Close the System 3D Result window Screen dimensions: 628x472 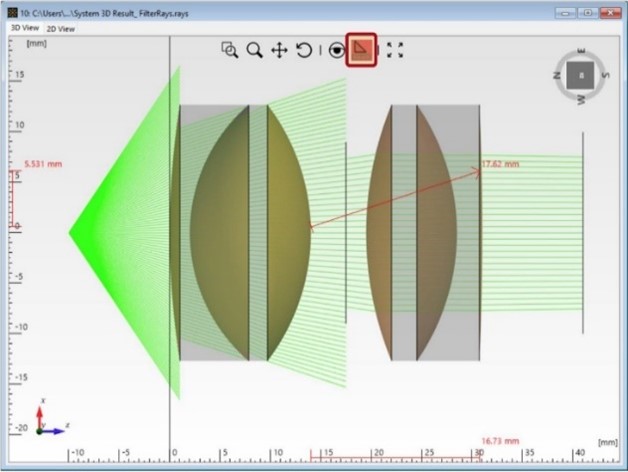pos(610,13)
